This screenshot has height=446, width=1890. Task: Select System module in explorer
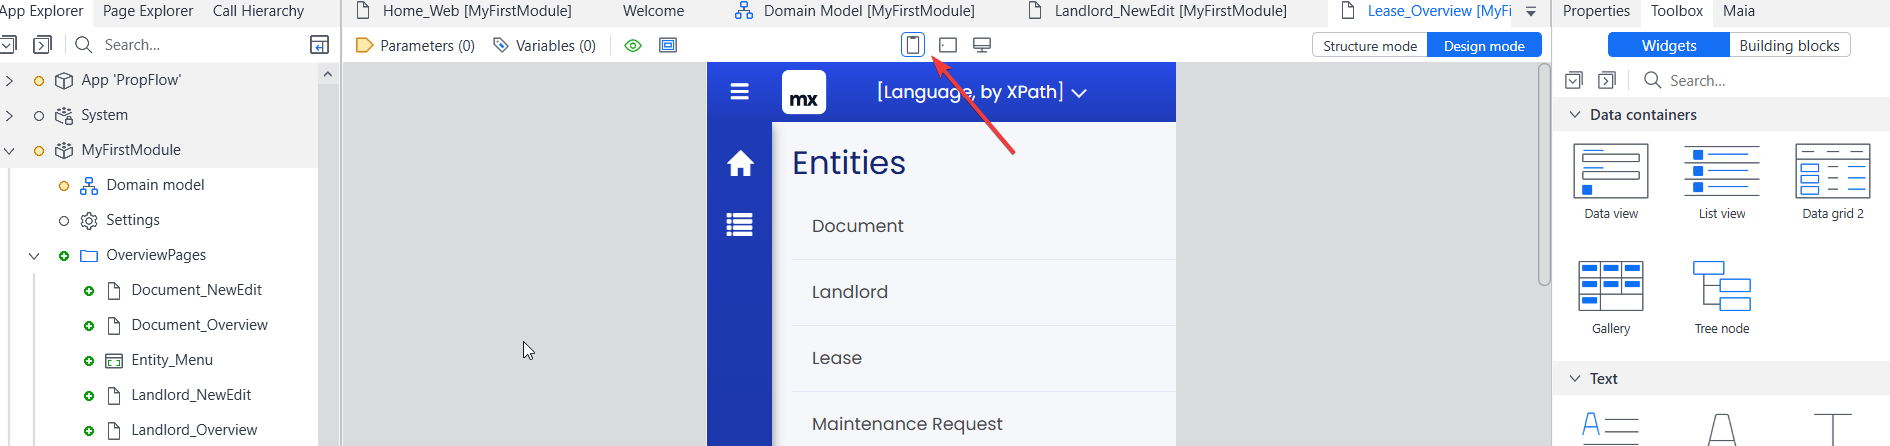point(105,115)
